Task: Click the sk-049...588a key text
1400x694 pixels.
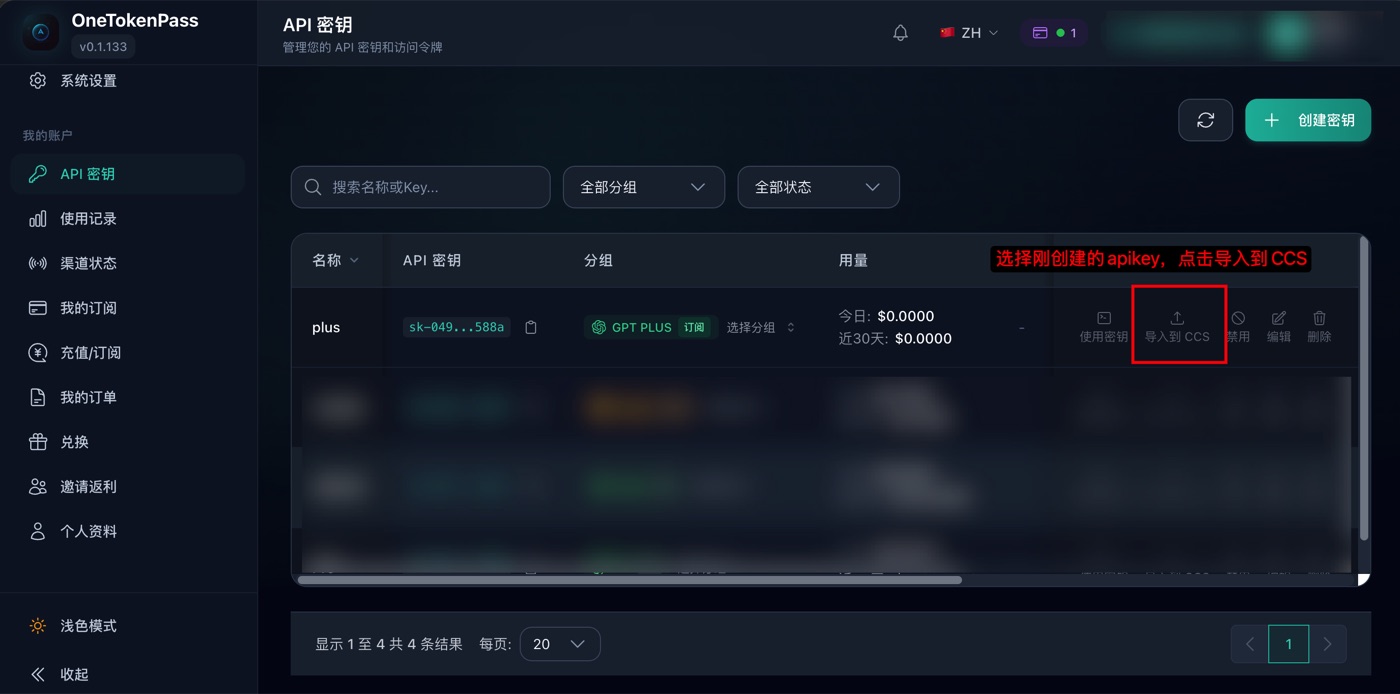Action: coord(457,327)
